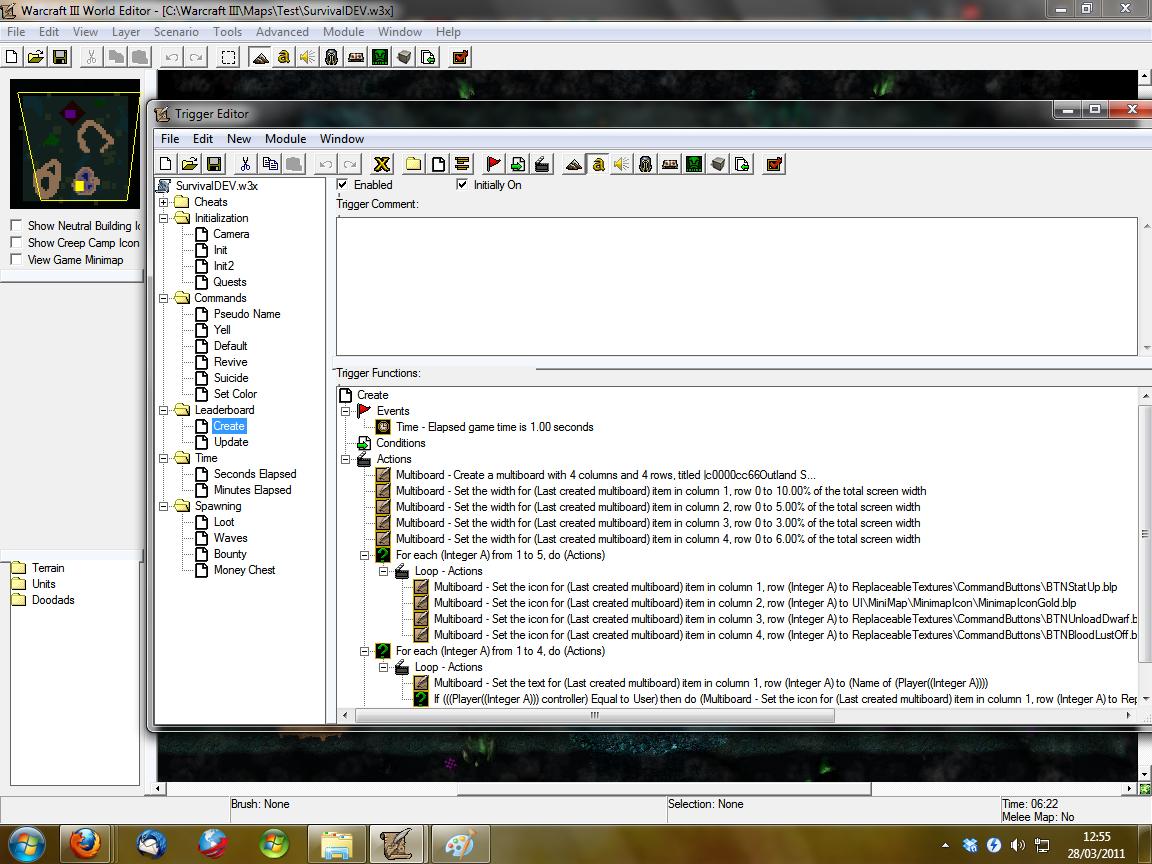
Task: Collapse the For each Integer A 1 to 4 loop
Action: pos(364,651)
